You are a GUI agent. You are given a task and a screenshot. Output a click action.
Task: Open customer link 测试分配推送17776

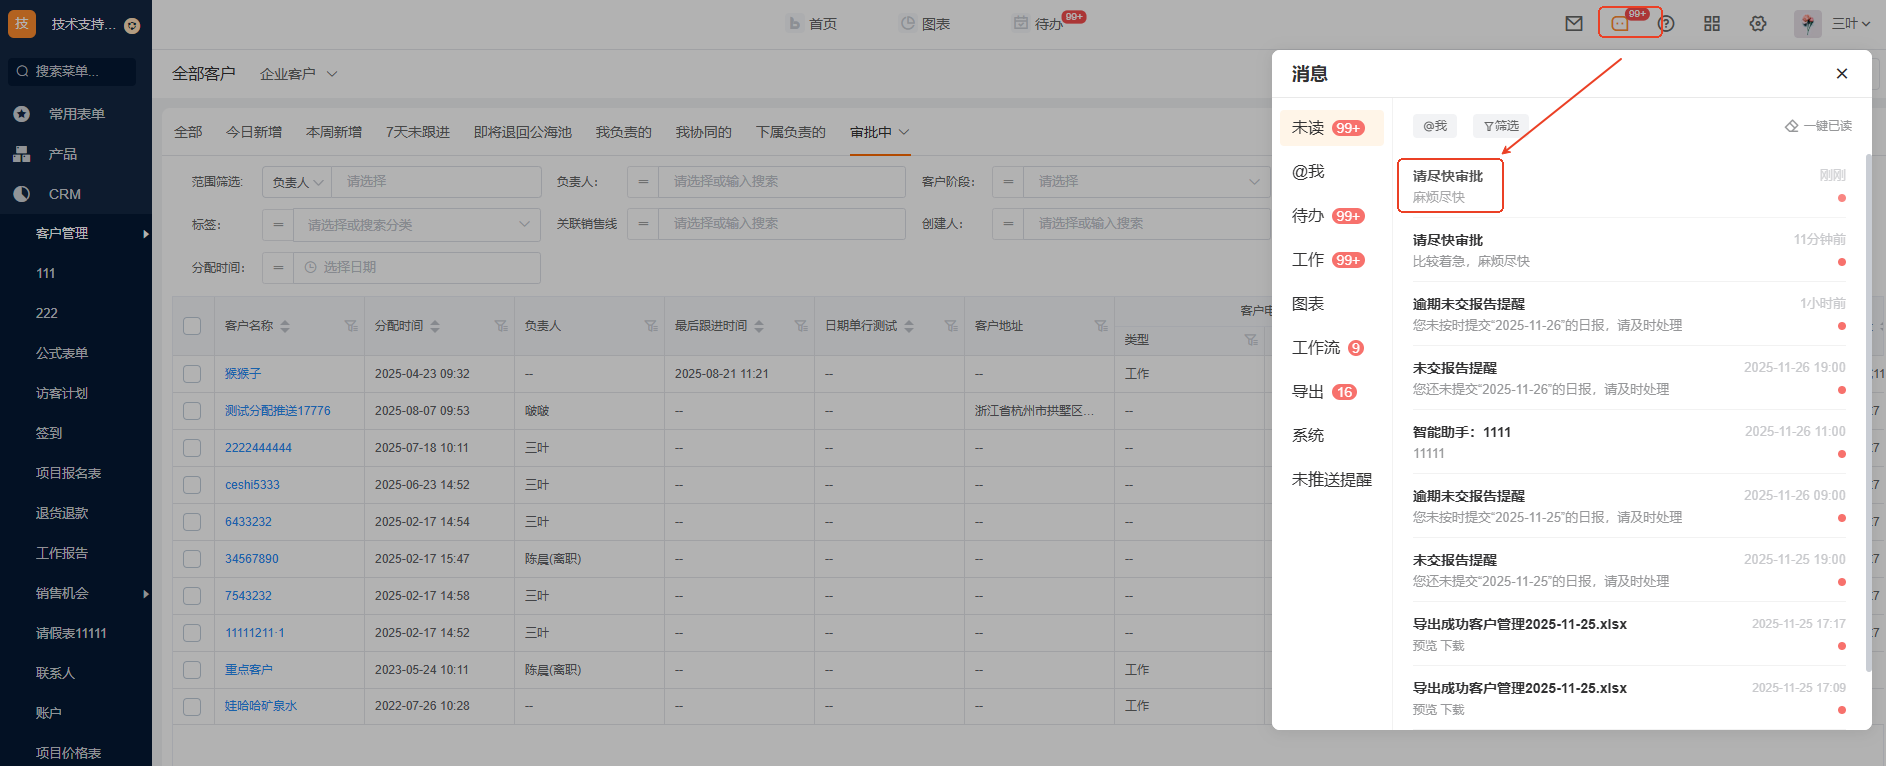(x=277, y=411)
